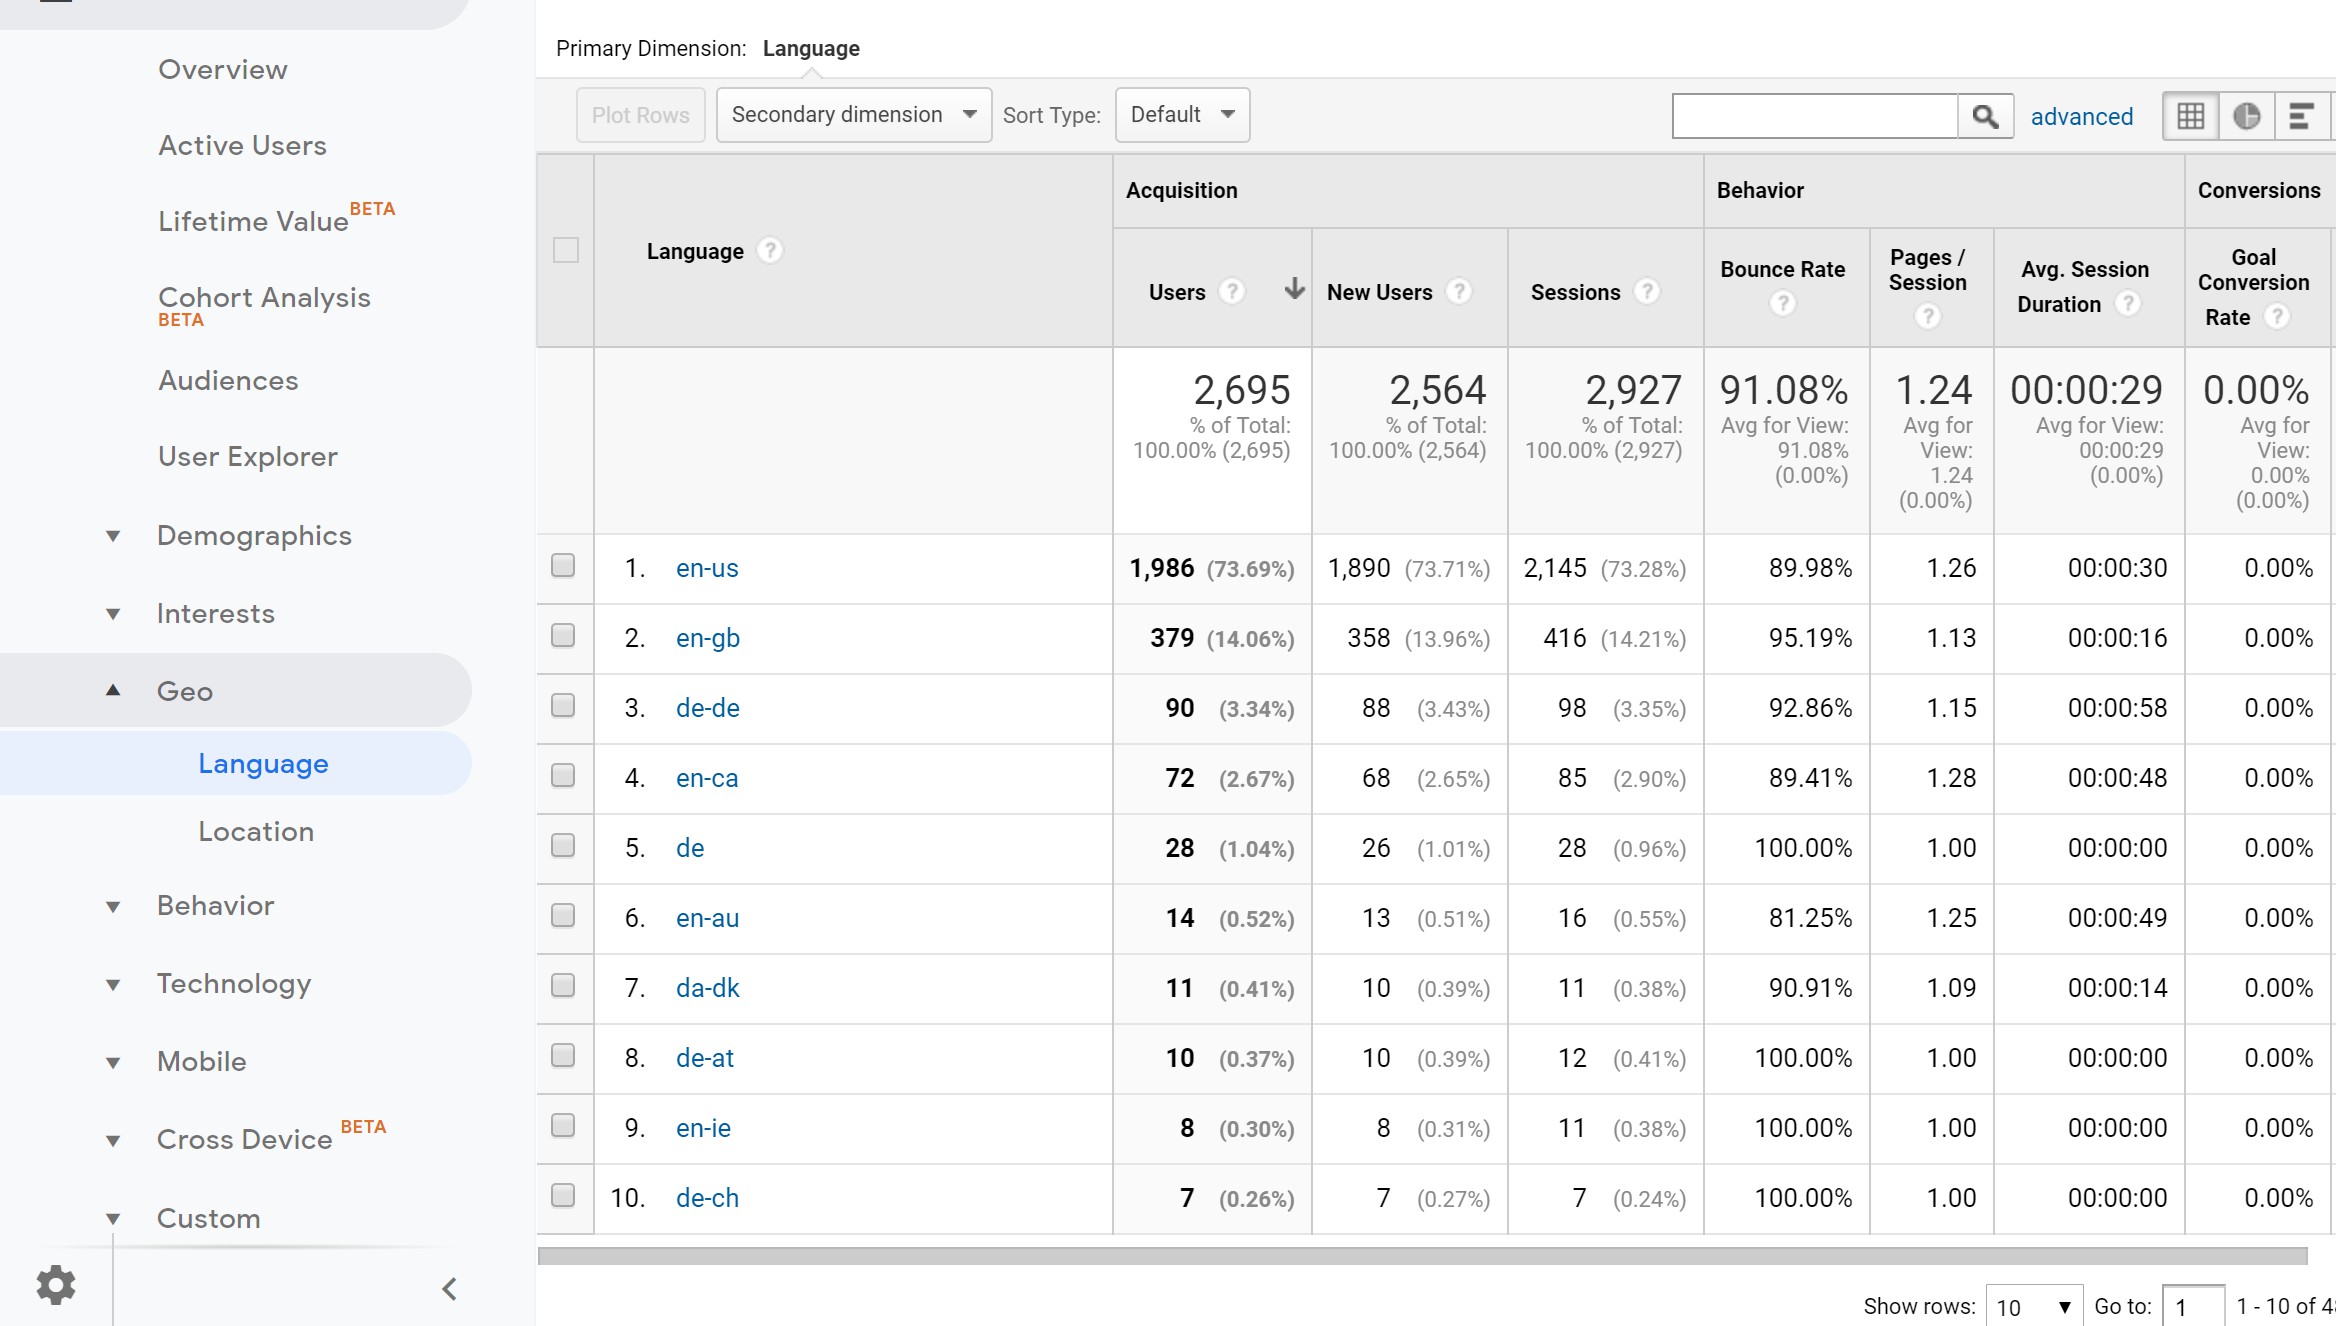
Task: Open the Overview report
Action: pos(222,70)
